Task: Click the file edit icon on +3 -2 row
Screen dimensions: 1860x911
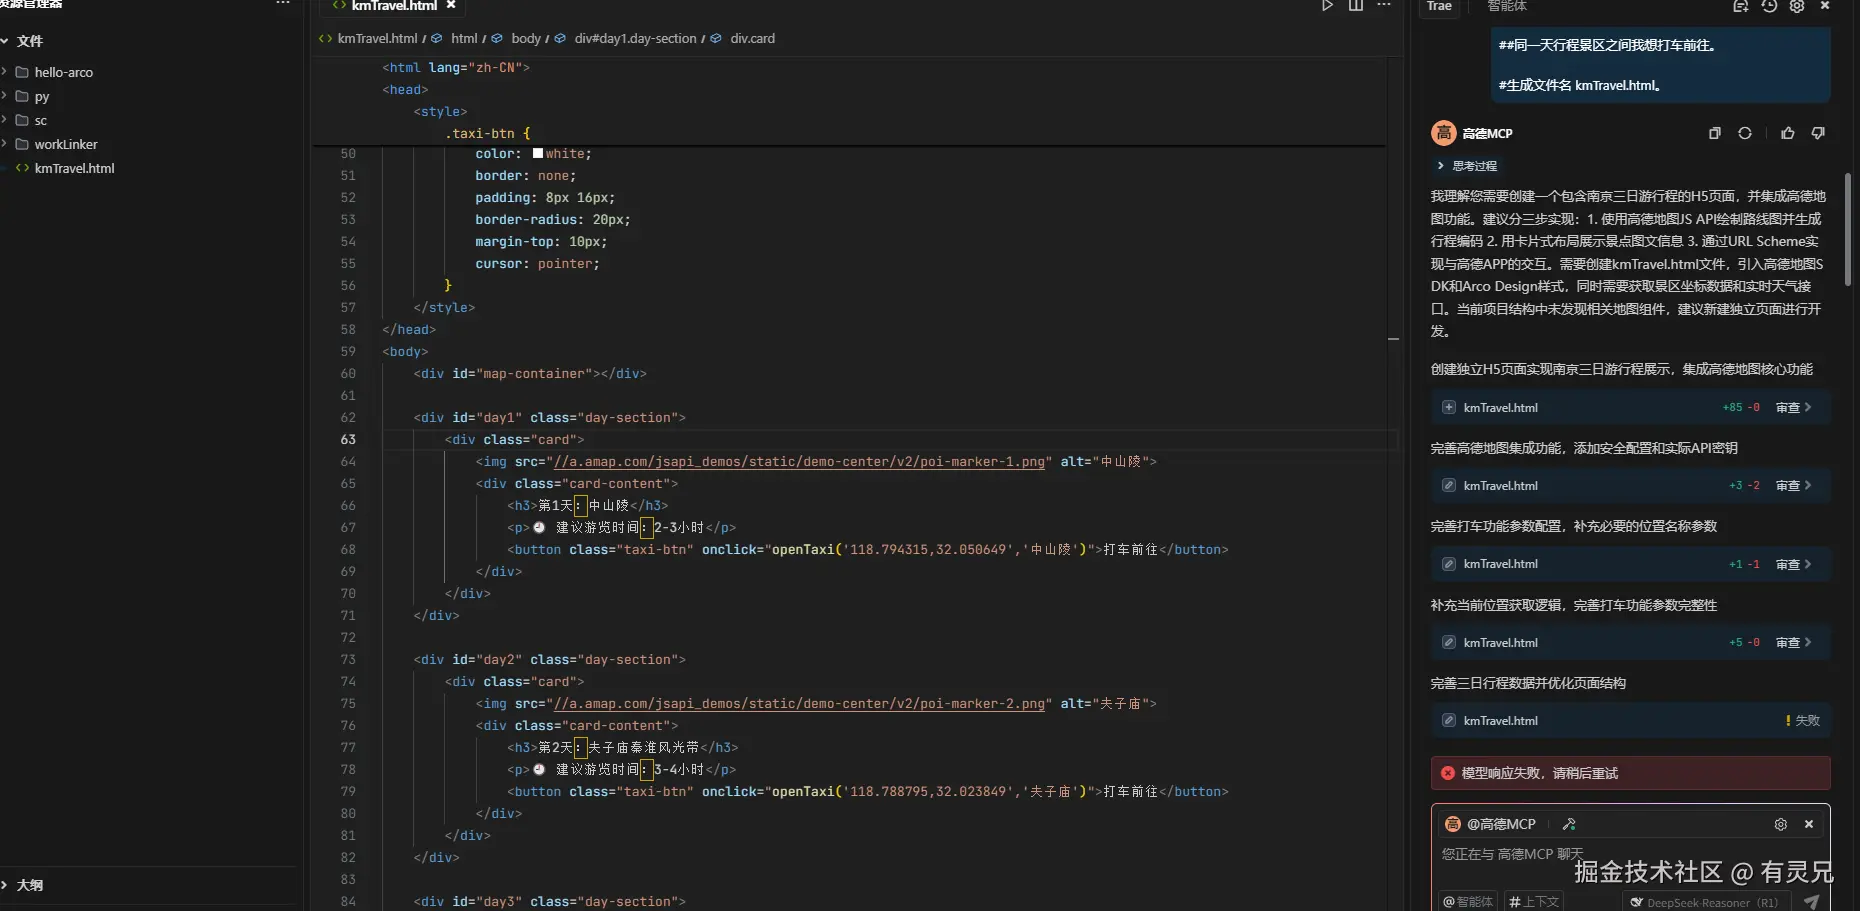Action: (1448, 486)
